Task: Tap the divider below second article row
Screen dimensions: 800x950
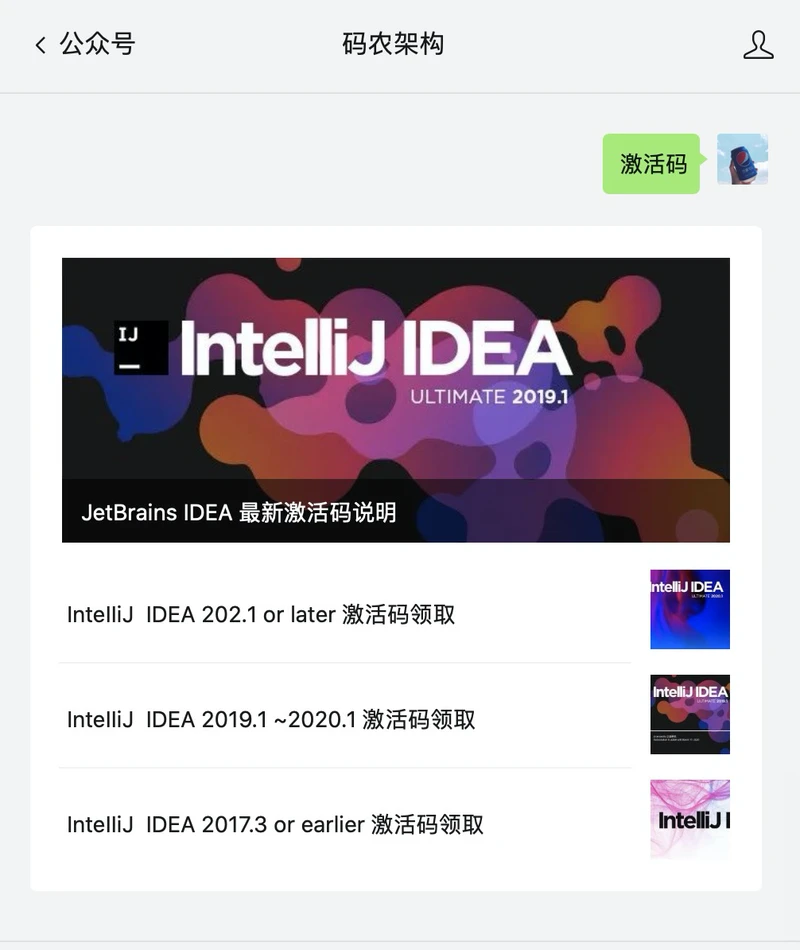Action: [x=345, y=768]
